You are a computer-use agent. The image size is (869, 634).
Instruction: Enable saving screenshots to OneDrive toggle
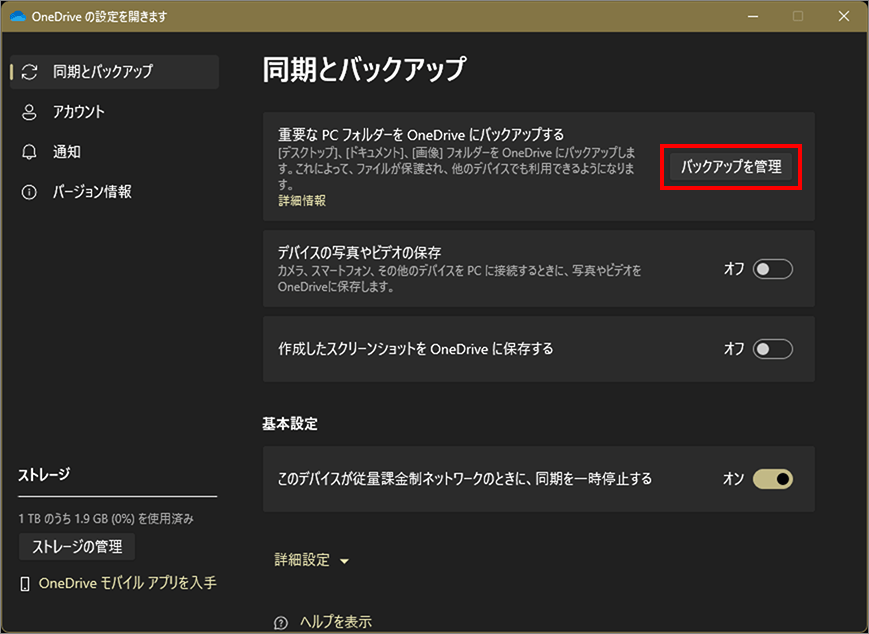(x=773, y=349)
